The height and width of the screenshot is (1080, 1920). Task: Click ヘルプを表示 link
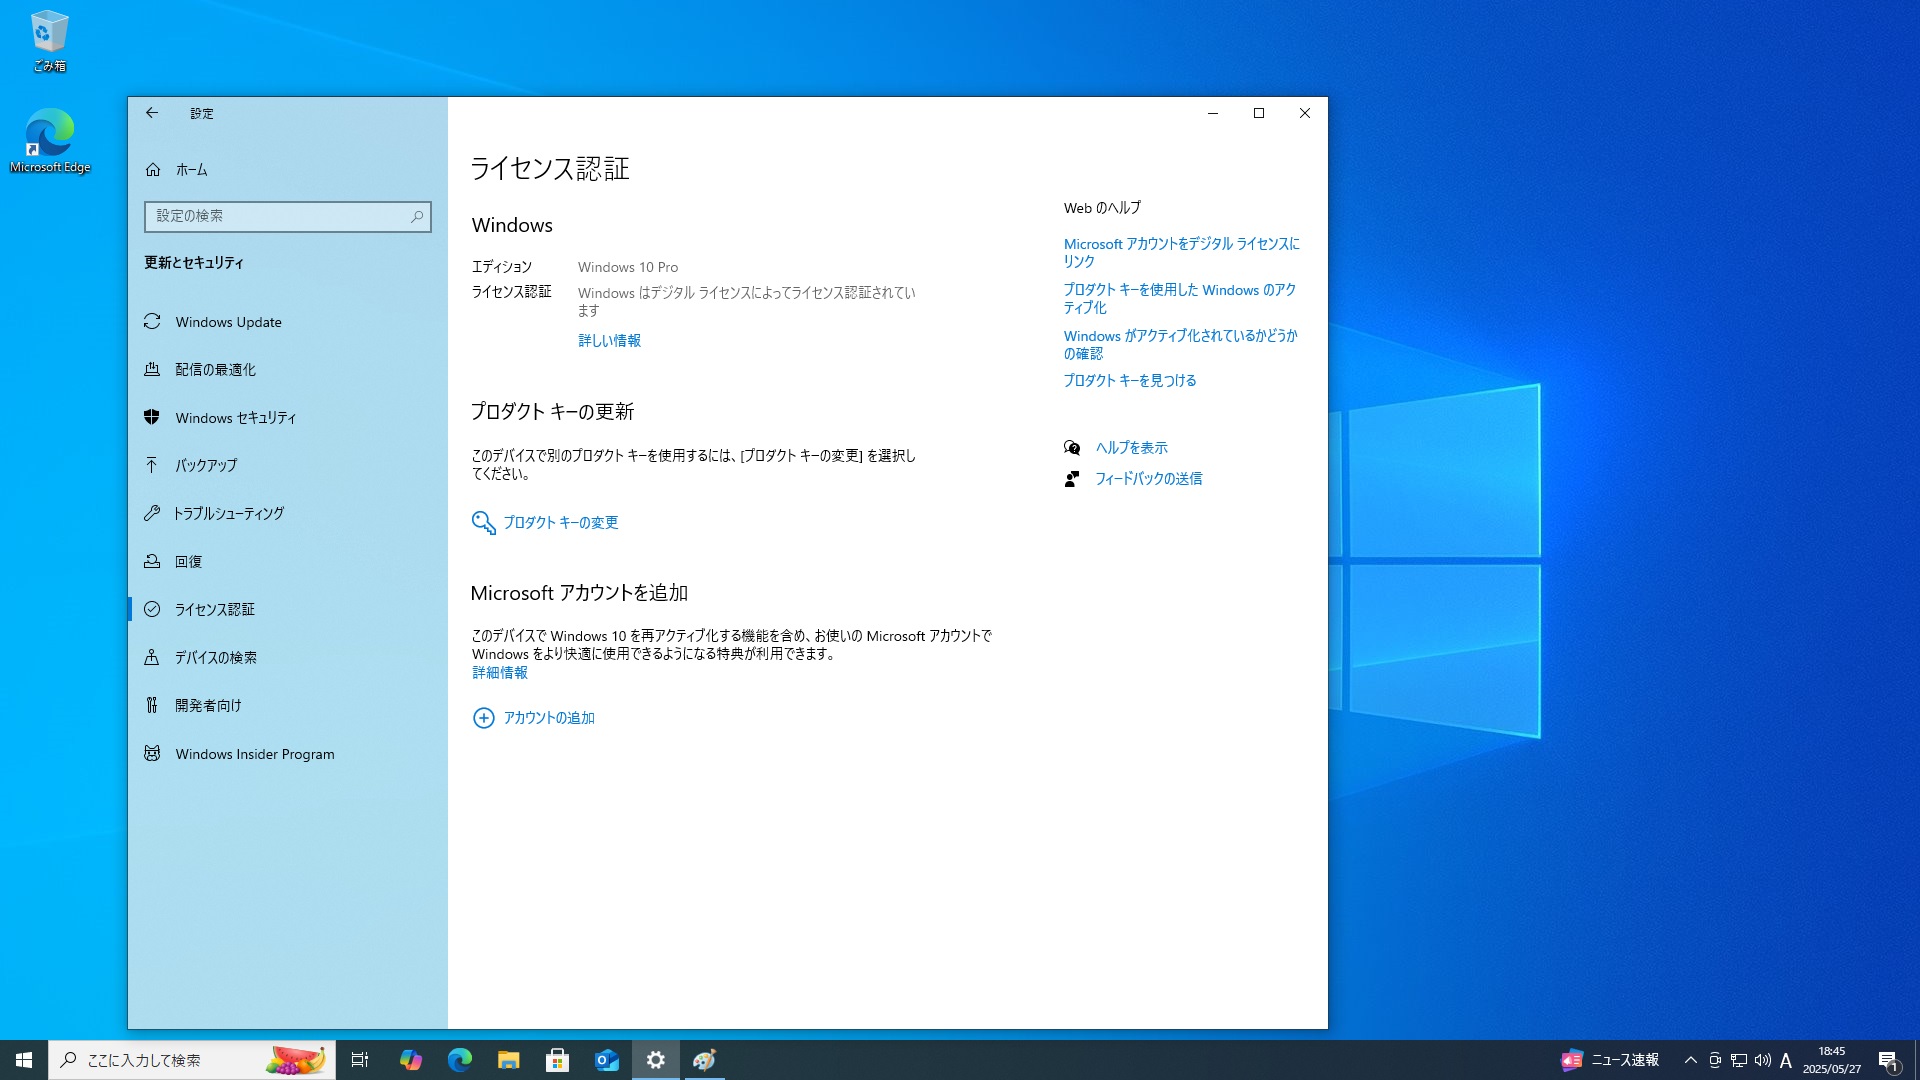[x=1131, y=448]
